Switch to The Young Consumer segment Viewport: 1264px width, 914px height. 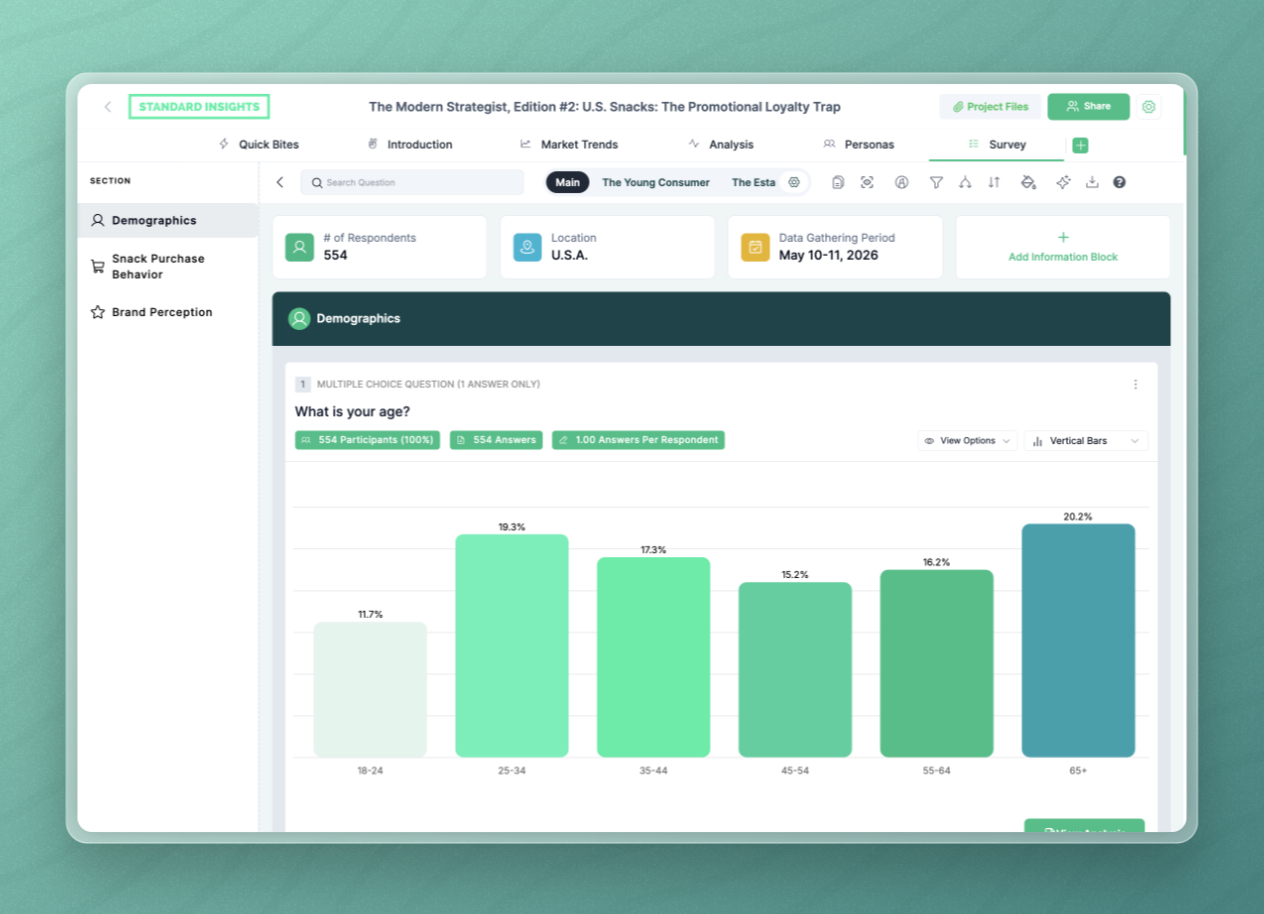tap(656, 182)
